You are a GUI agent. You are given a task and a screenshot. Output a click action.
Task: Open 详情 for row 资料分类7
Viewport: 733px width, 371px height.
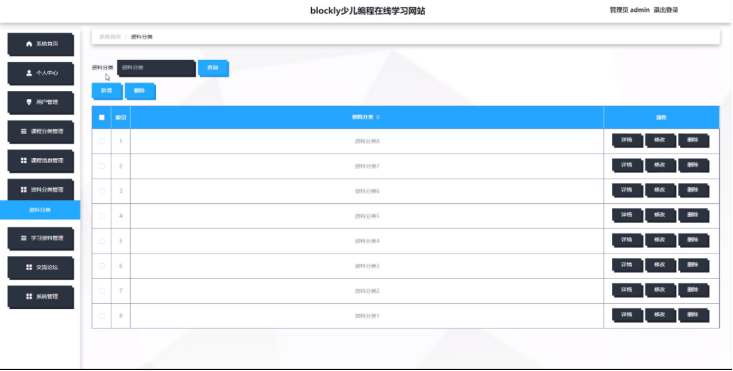pyautogui.click(x=627, y=165)
